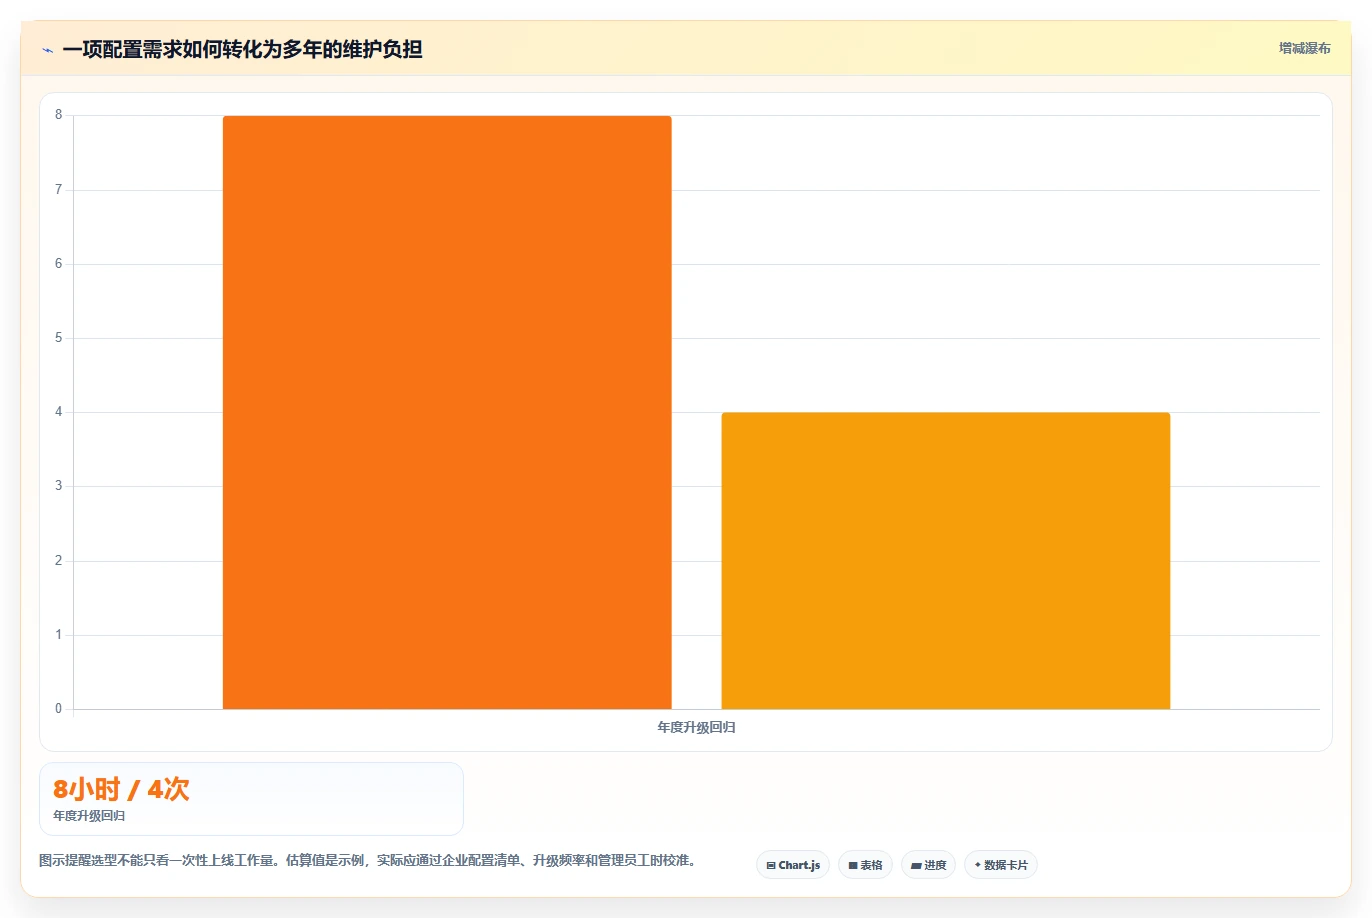The width and height of the screenshot is (1372, 918).
Task: Click the 年度升级回归 x-axis label under chart
Action: 696,727
